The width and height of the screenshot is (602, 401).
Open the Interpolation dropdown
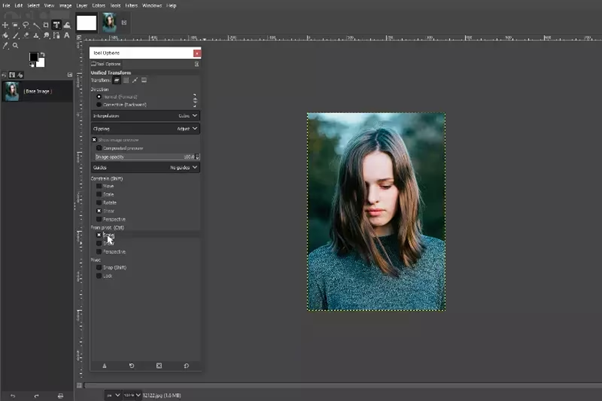(146, 116)
